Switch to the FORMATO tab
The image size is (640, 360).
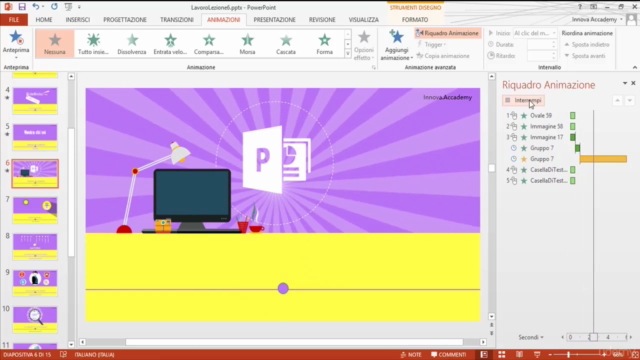(415, 20)
